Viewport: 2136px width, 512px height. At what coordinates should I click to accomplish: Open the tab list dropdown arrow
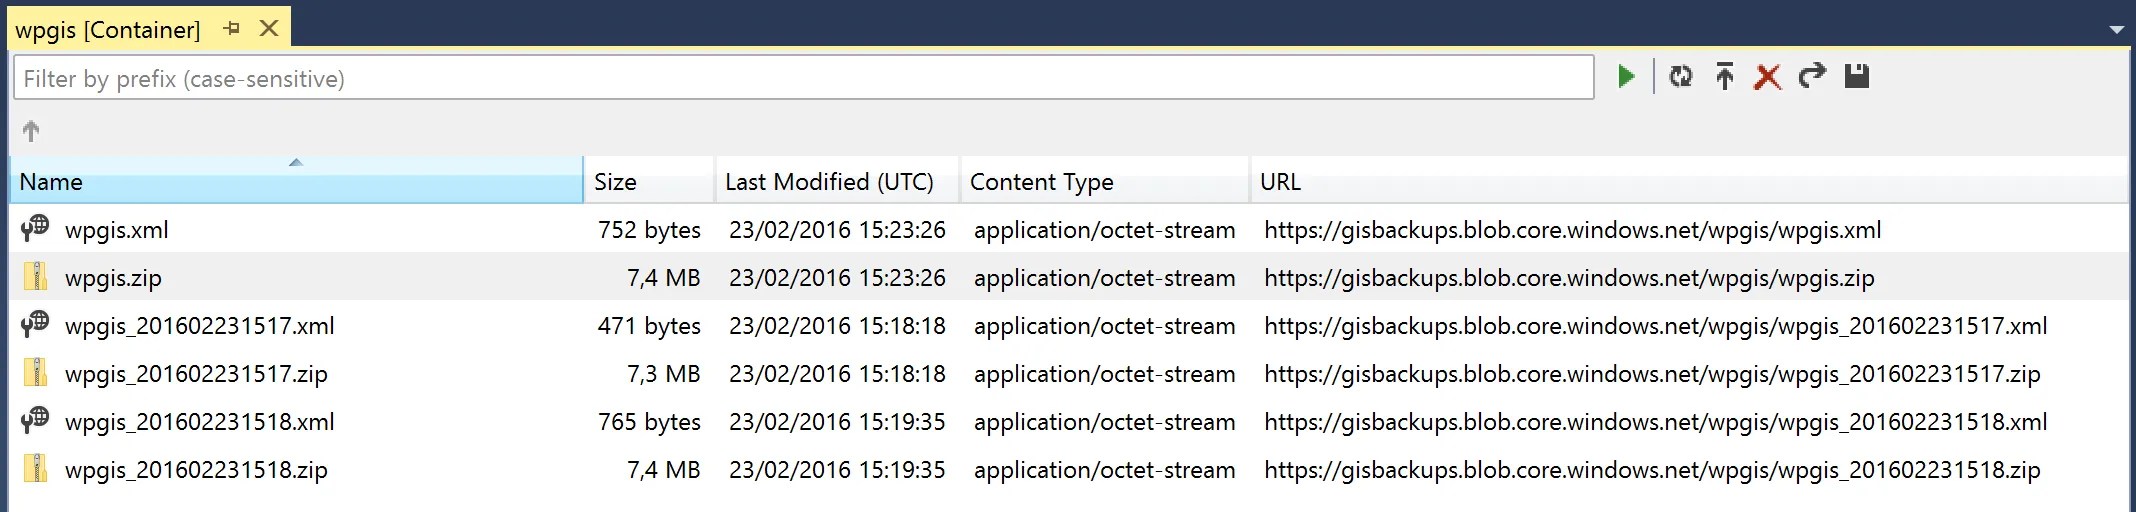click(2116, 30)
